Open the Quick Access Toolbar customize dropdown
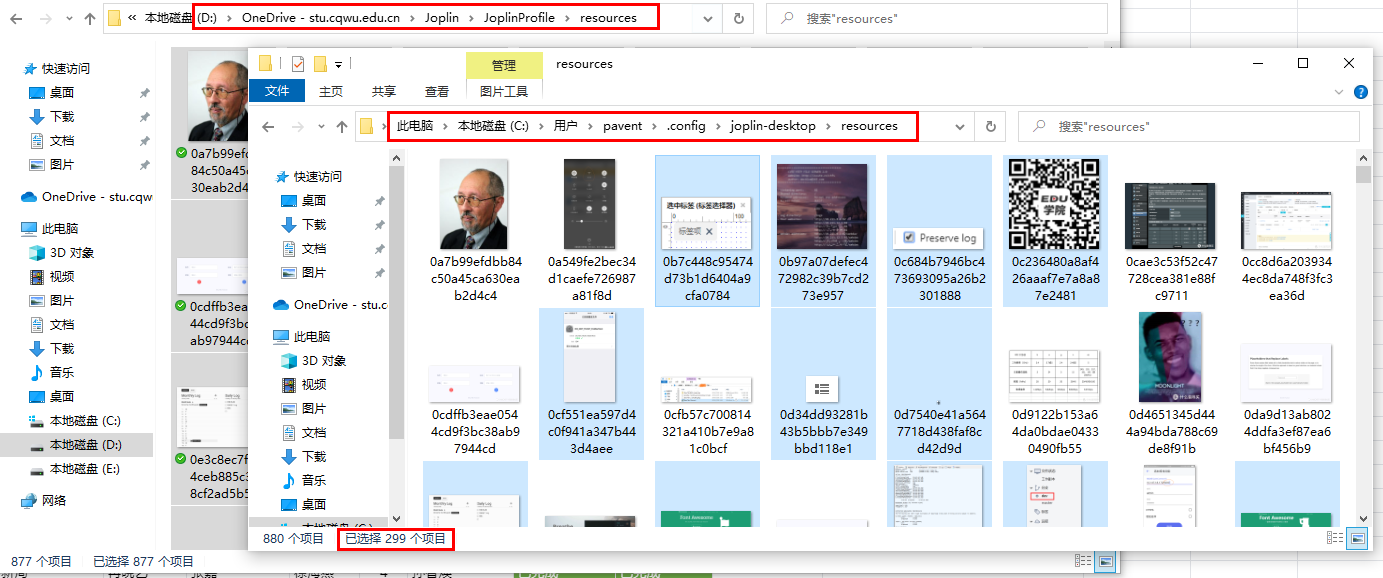Image resolution: width=1383 pixels, height=578 pixels. click(x=336, y=63)
